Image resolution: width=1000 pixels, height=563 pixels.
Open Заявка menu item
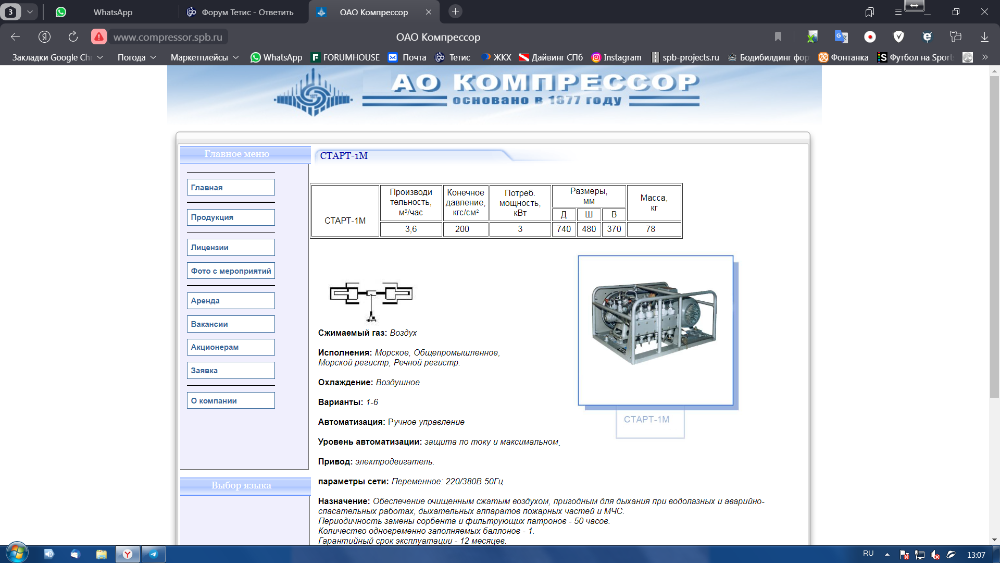pos(231,370)
